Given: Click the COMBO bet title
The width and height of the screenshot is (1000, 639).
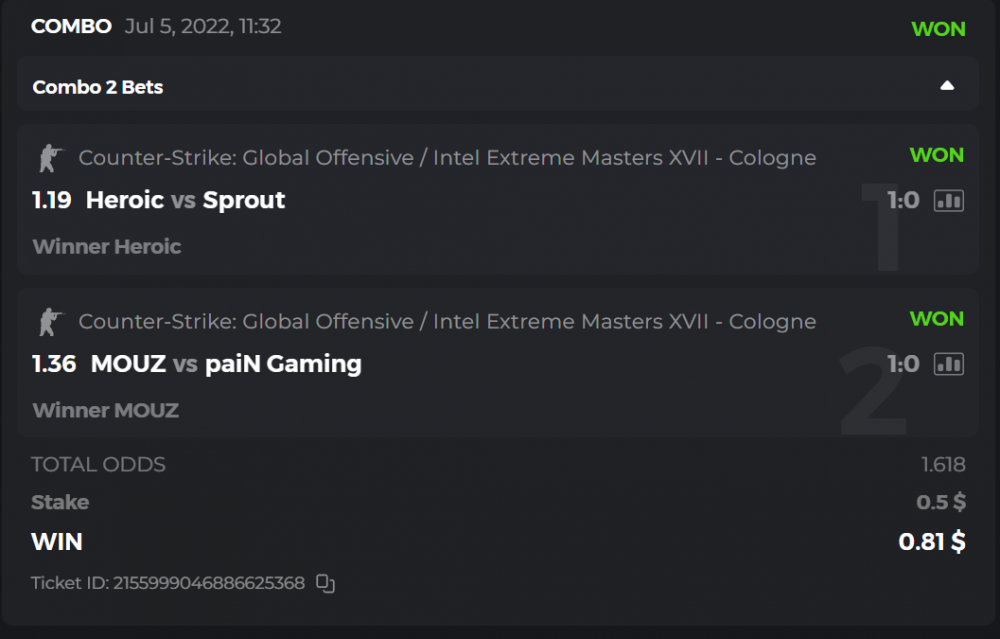Looking at the screenshot, I should 71,27.
